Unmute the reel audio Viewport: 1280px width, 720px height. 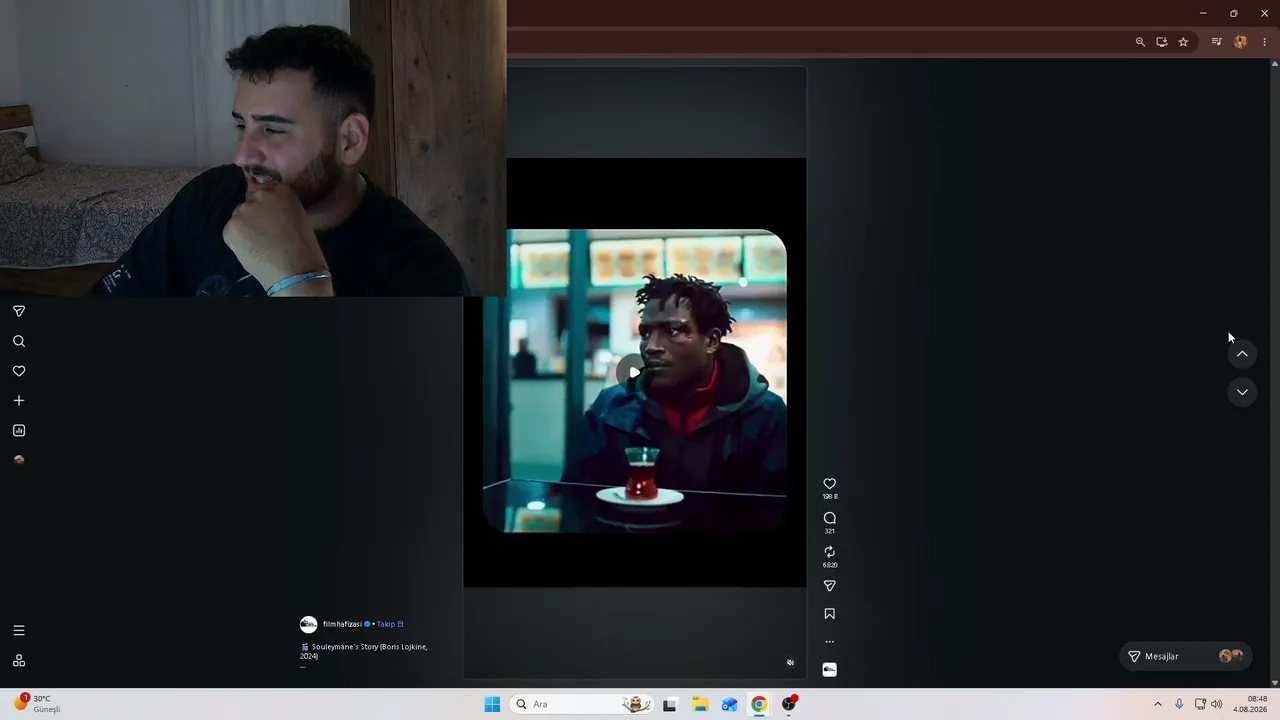(790, 662)
